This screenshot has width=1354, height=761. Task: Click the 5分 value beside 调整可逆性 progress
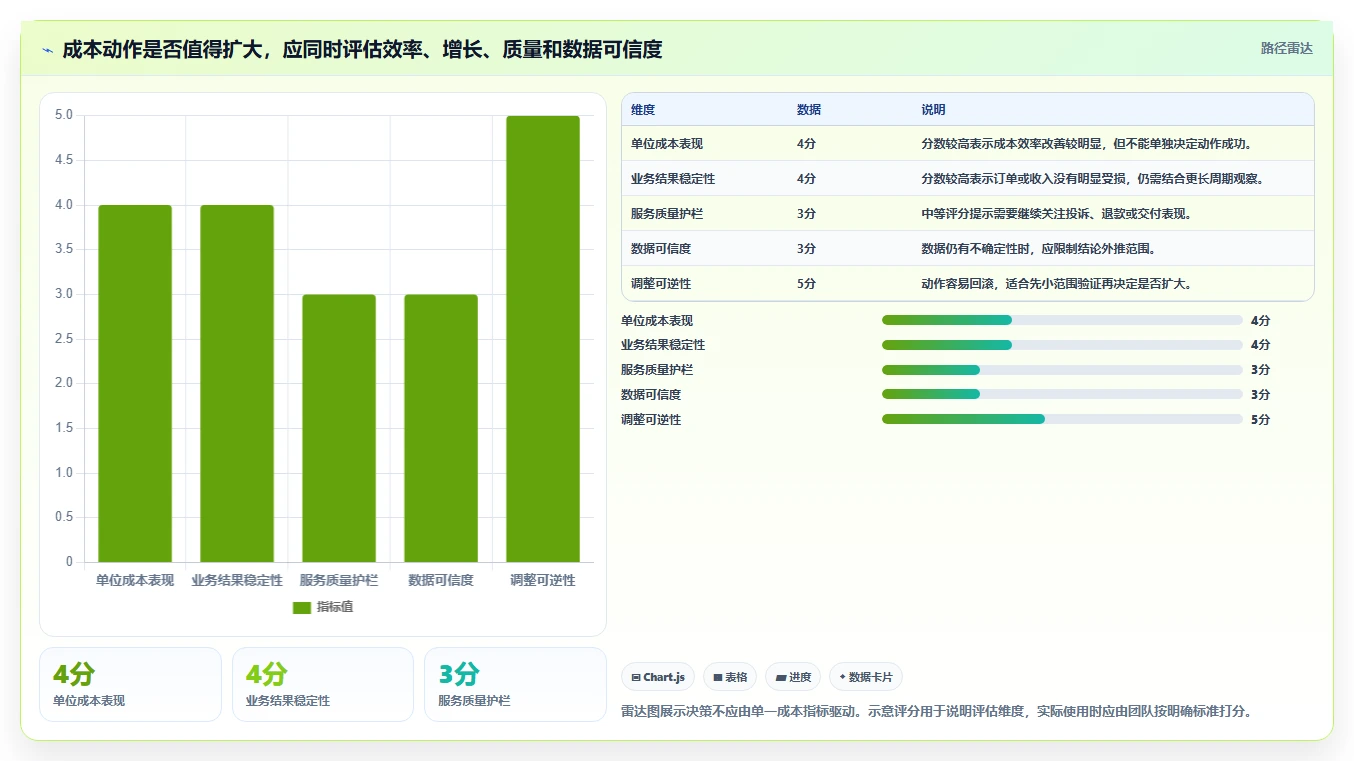pyautogui.click(x=1261, y=420)
